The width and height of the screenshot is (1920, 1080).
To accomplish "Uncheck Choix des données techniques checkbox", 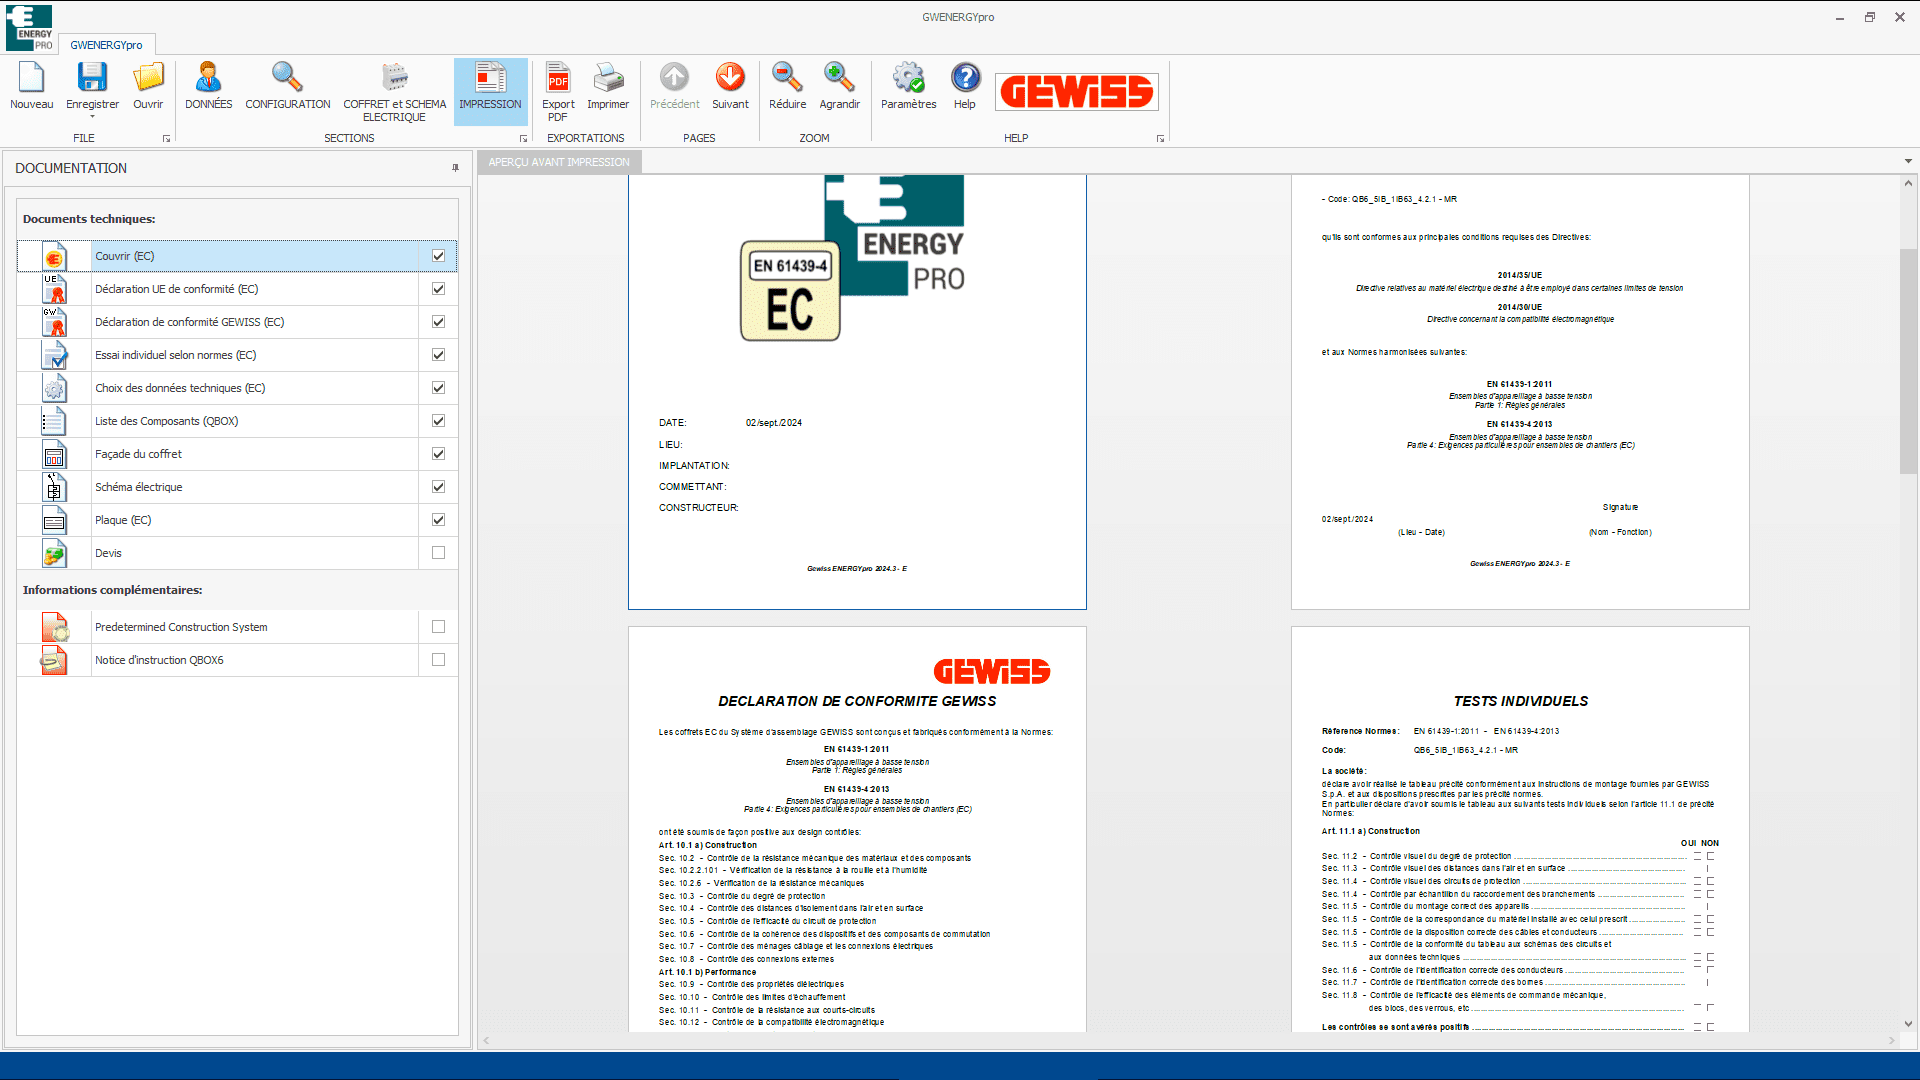I will click(438, 388).
